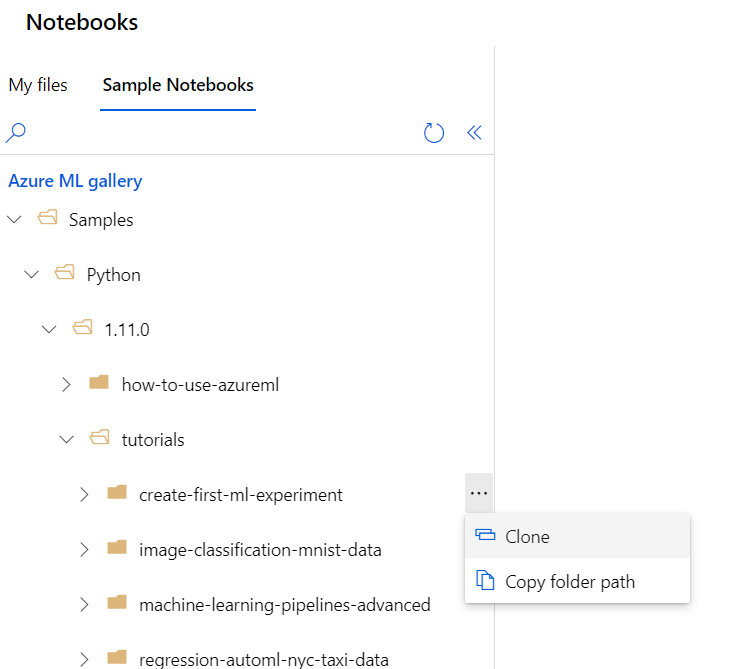Click the regression-automl-nyc-taxi-data folder icon
Viewport: 754px width, 669px height.
(117, 657)
